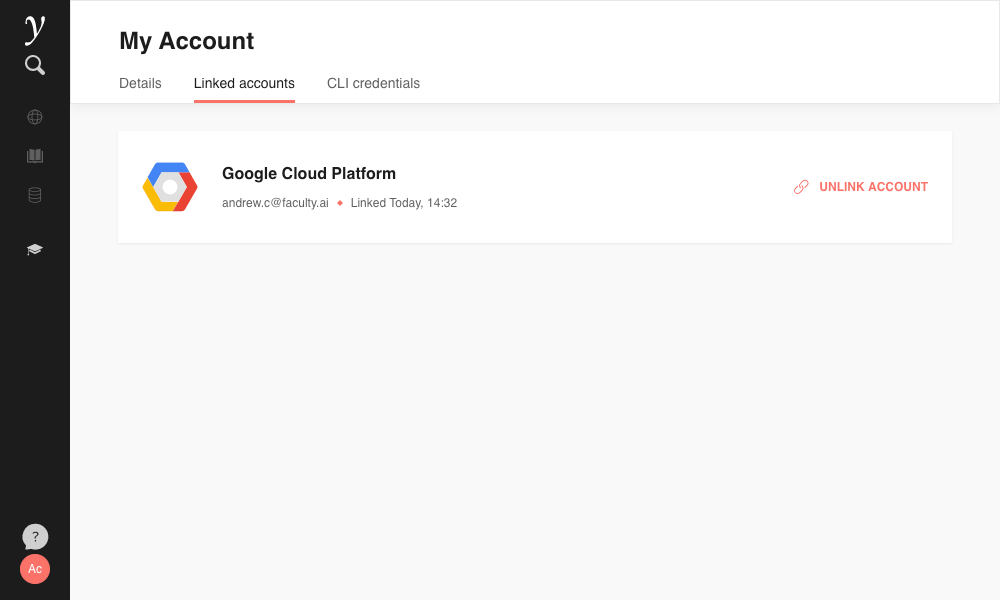Viewport: 1000px width, 600px height.
Task: Open the CLI credentials tab
Action: point(373,84)
